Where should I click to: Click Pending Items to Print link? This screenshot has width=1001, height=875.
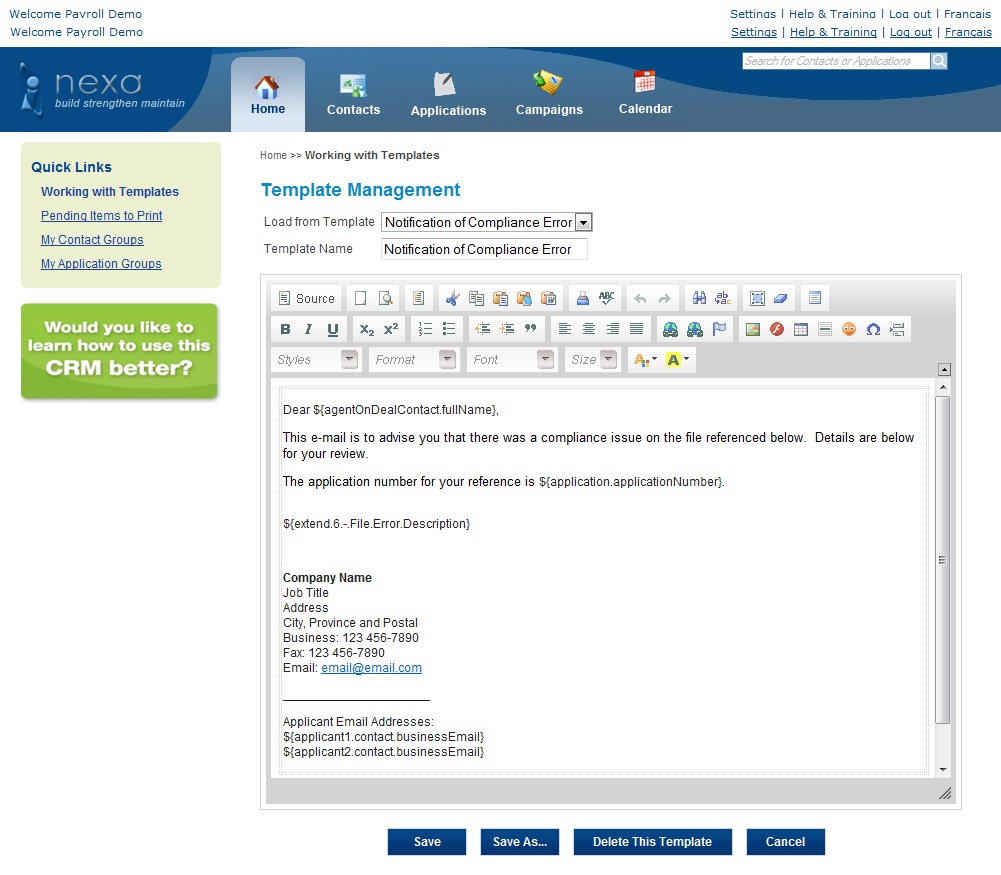point(102,216)
